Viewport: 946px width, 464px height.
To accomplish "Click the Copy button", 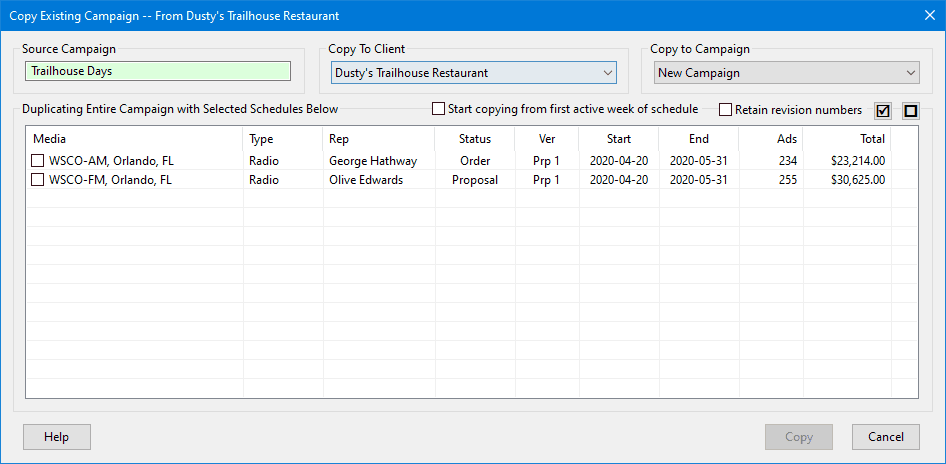I will [x=798, y=437].
